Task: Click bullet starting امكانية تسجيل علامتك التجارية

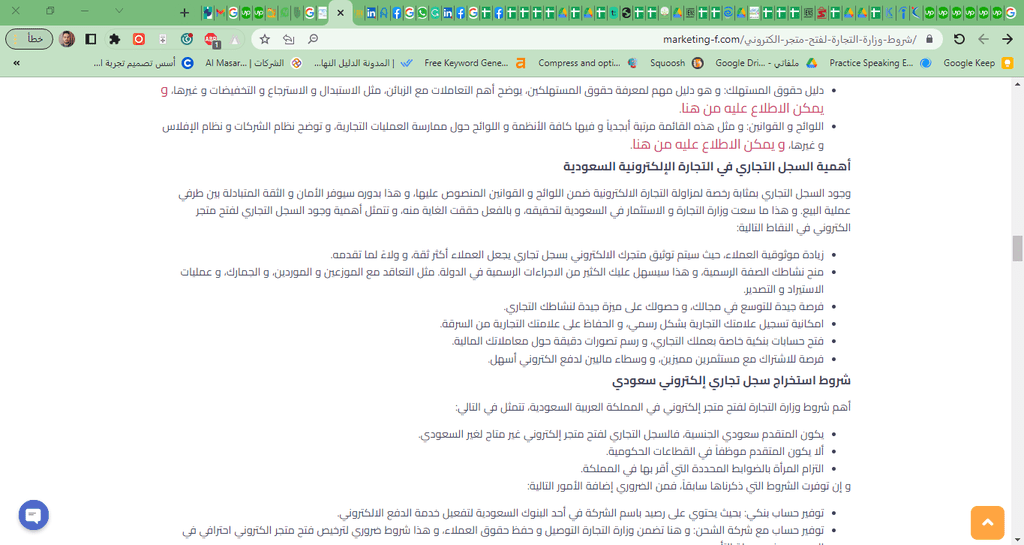Action: click(x=632, y=324)
